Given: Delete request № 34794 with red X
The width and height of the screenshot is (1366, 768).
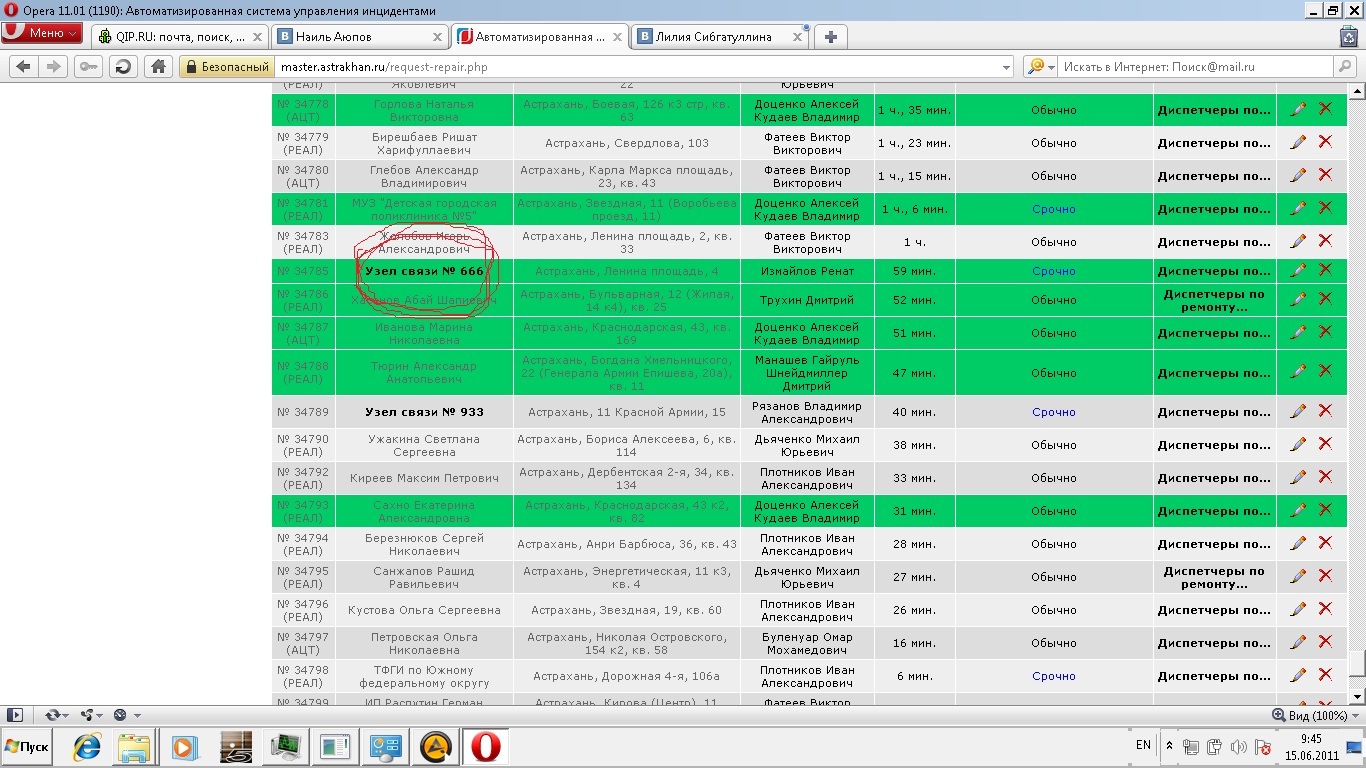Looking at the screenshot, I should coord(1325,543).
